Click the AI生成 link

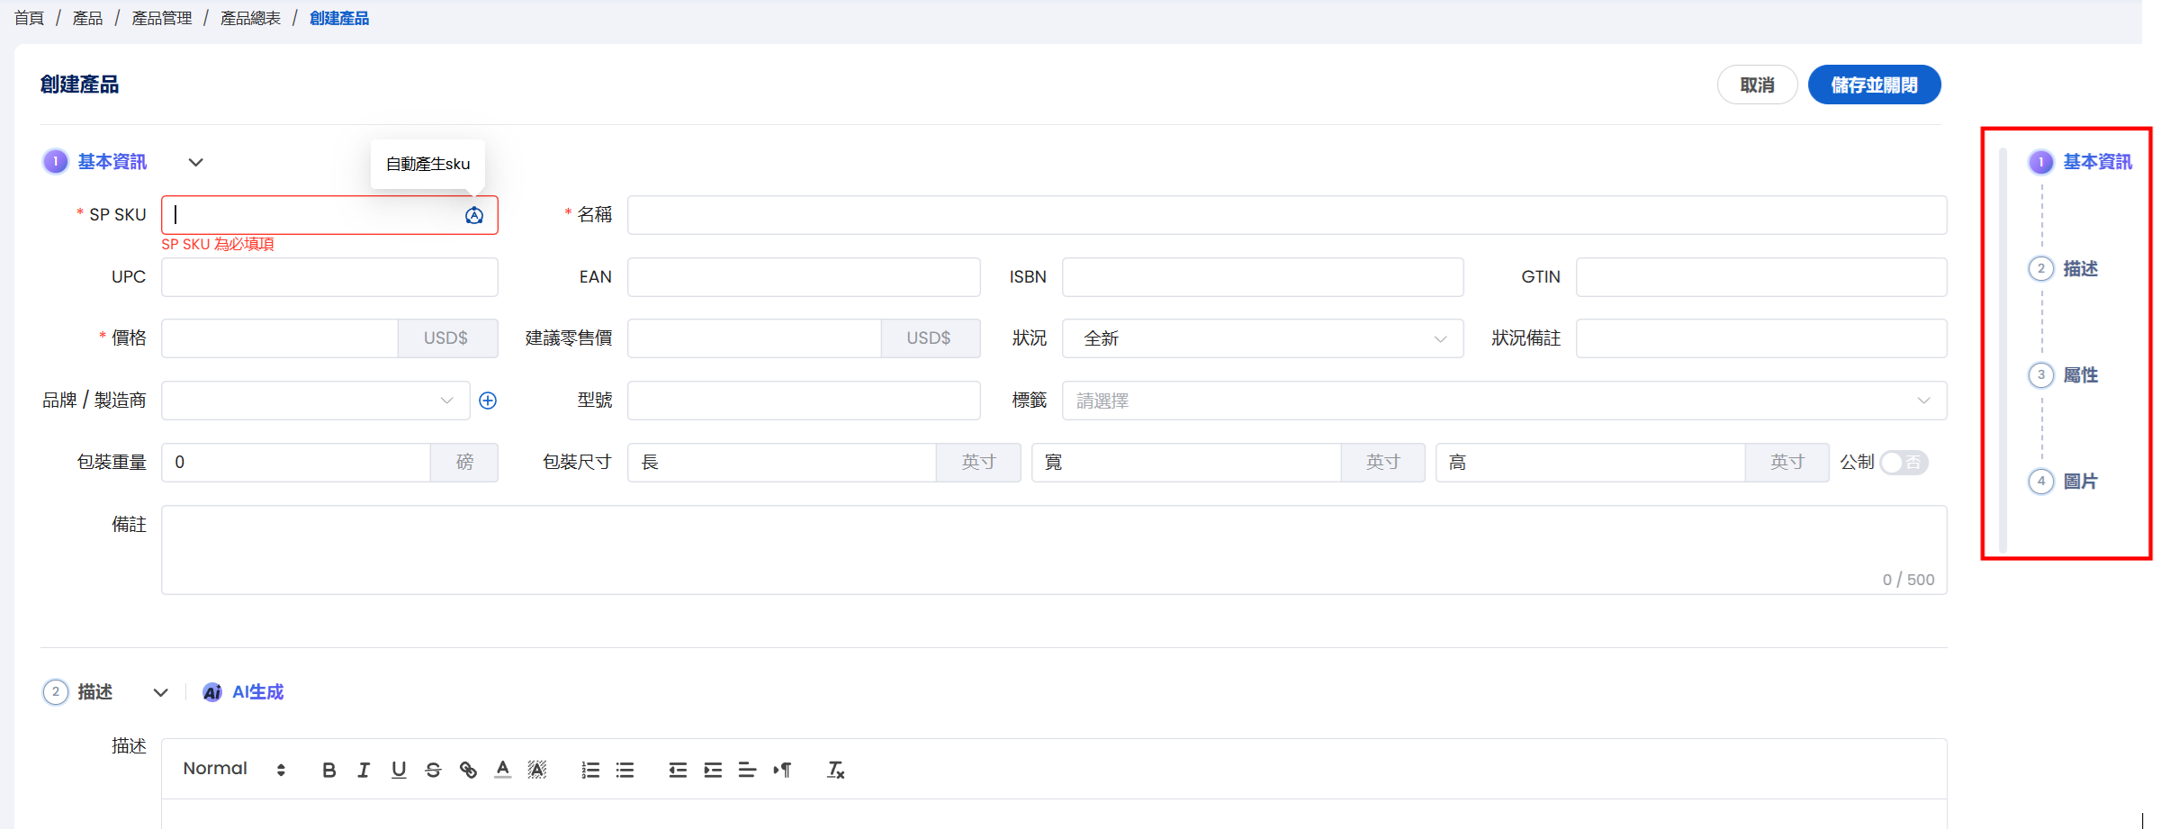tap(258, 692)
